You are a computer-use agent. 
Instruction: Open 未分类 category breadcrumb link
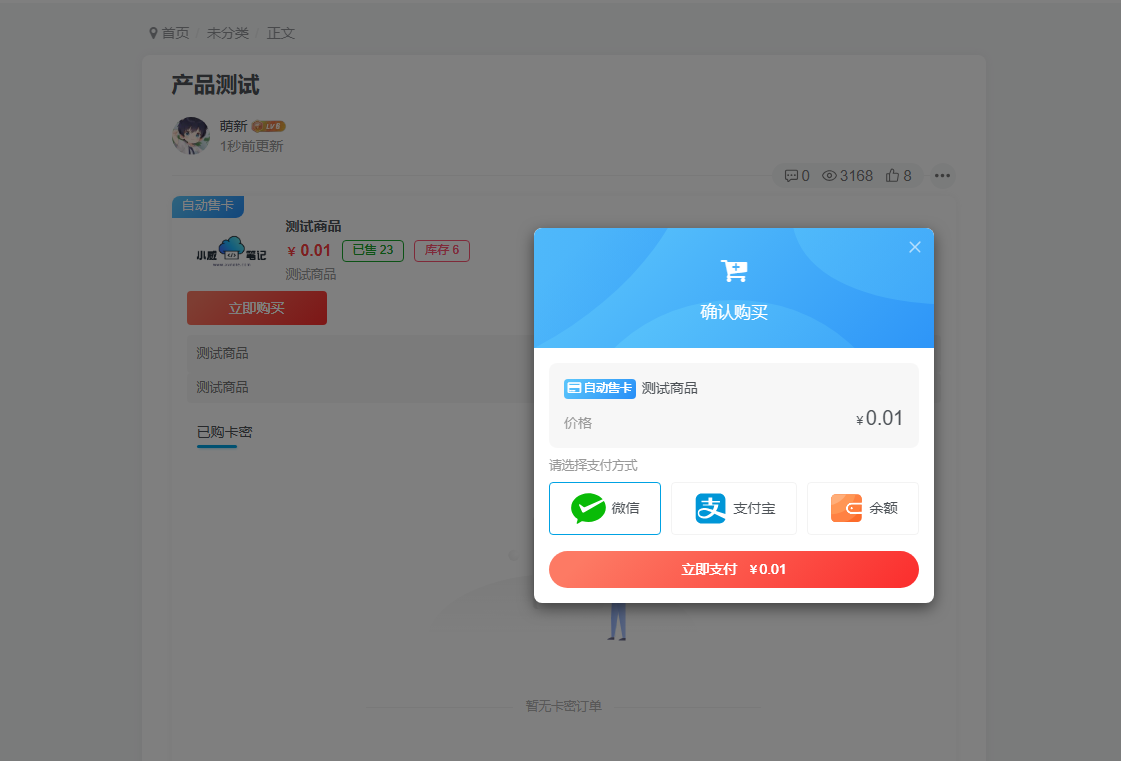pos(228,33)
